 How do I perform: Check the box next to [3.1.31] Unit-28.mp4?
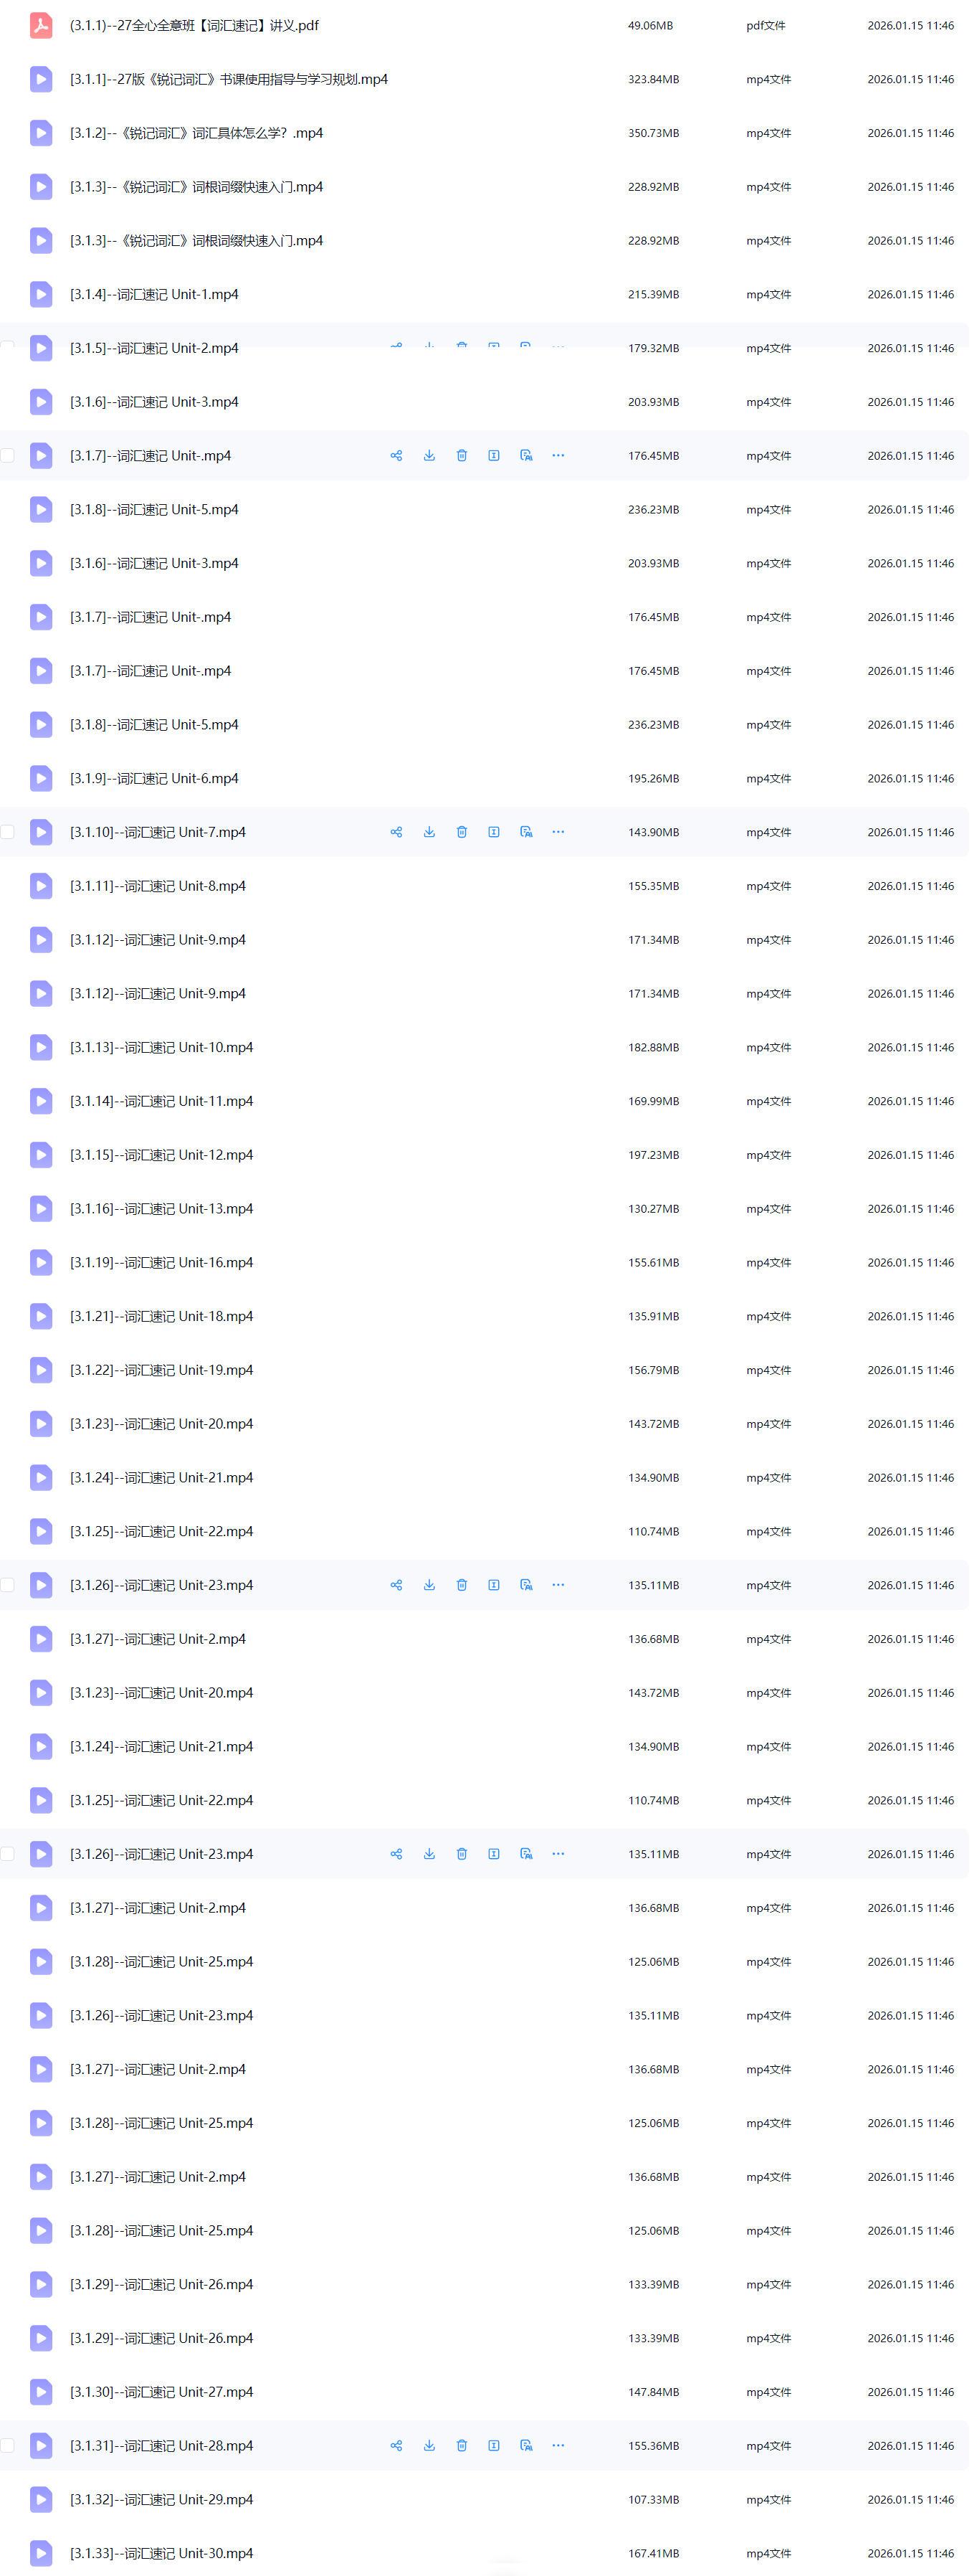point(8,2445)
